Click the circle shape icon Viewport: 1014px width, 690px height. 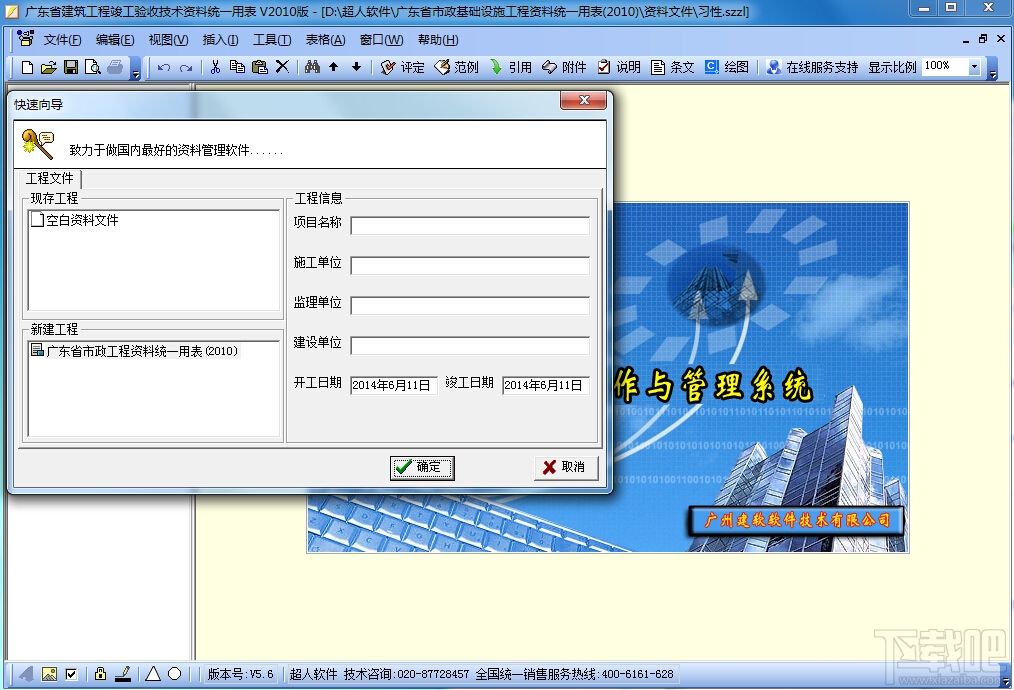[175, 674]
